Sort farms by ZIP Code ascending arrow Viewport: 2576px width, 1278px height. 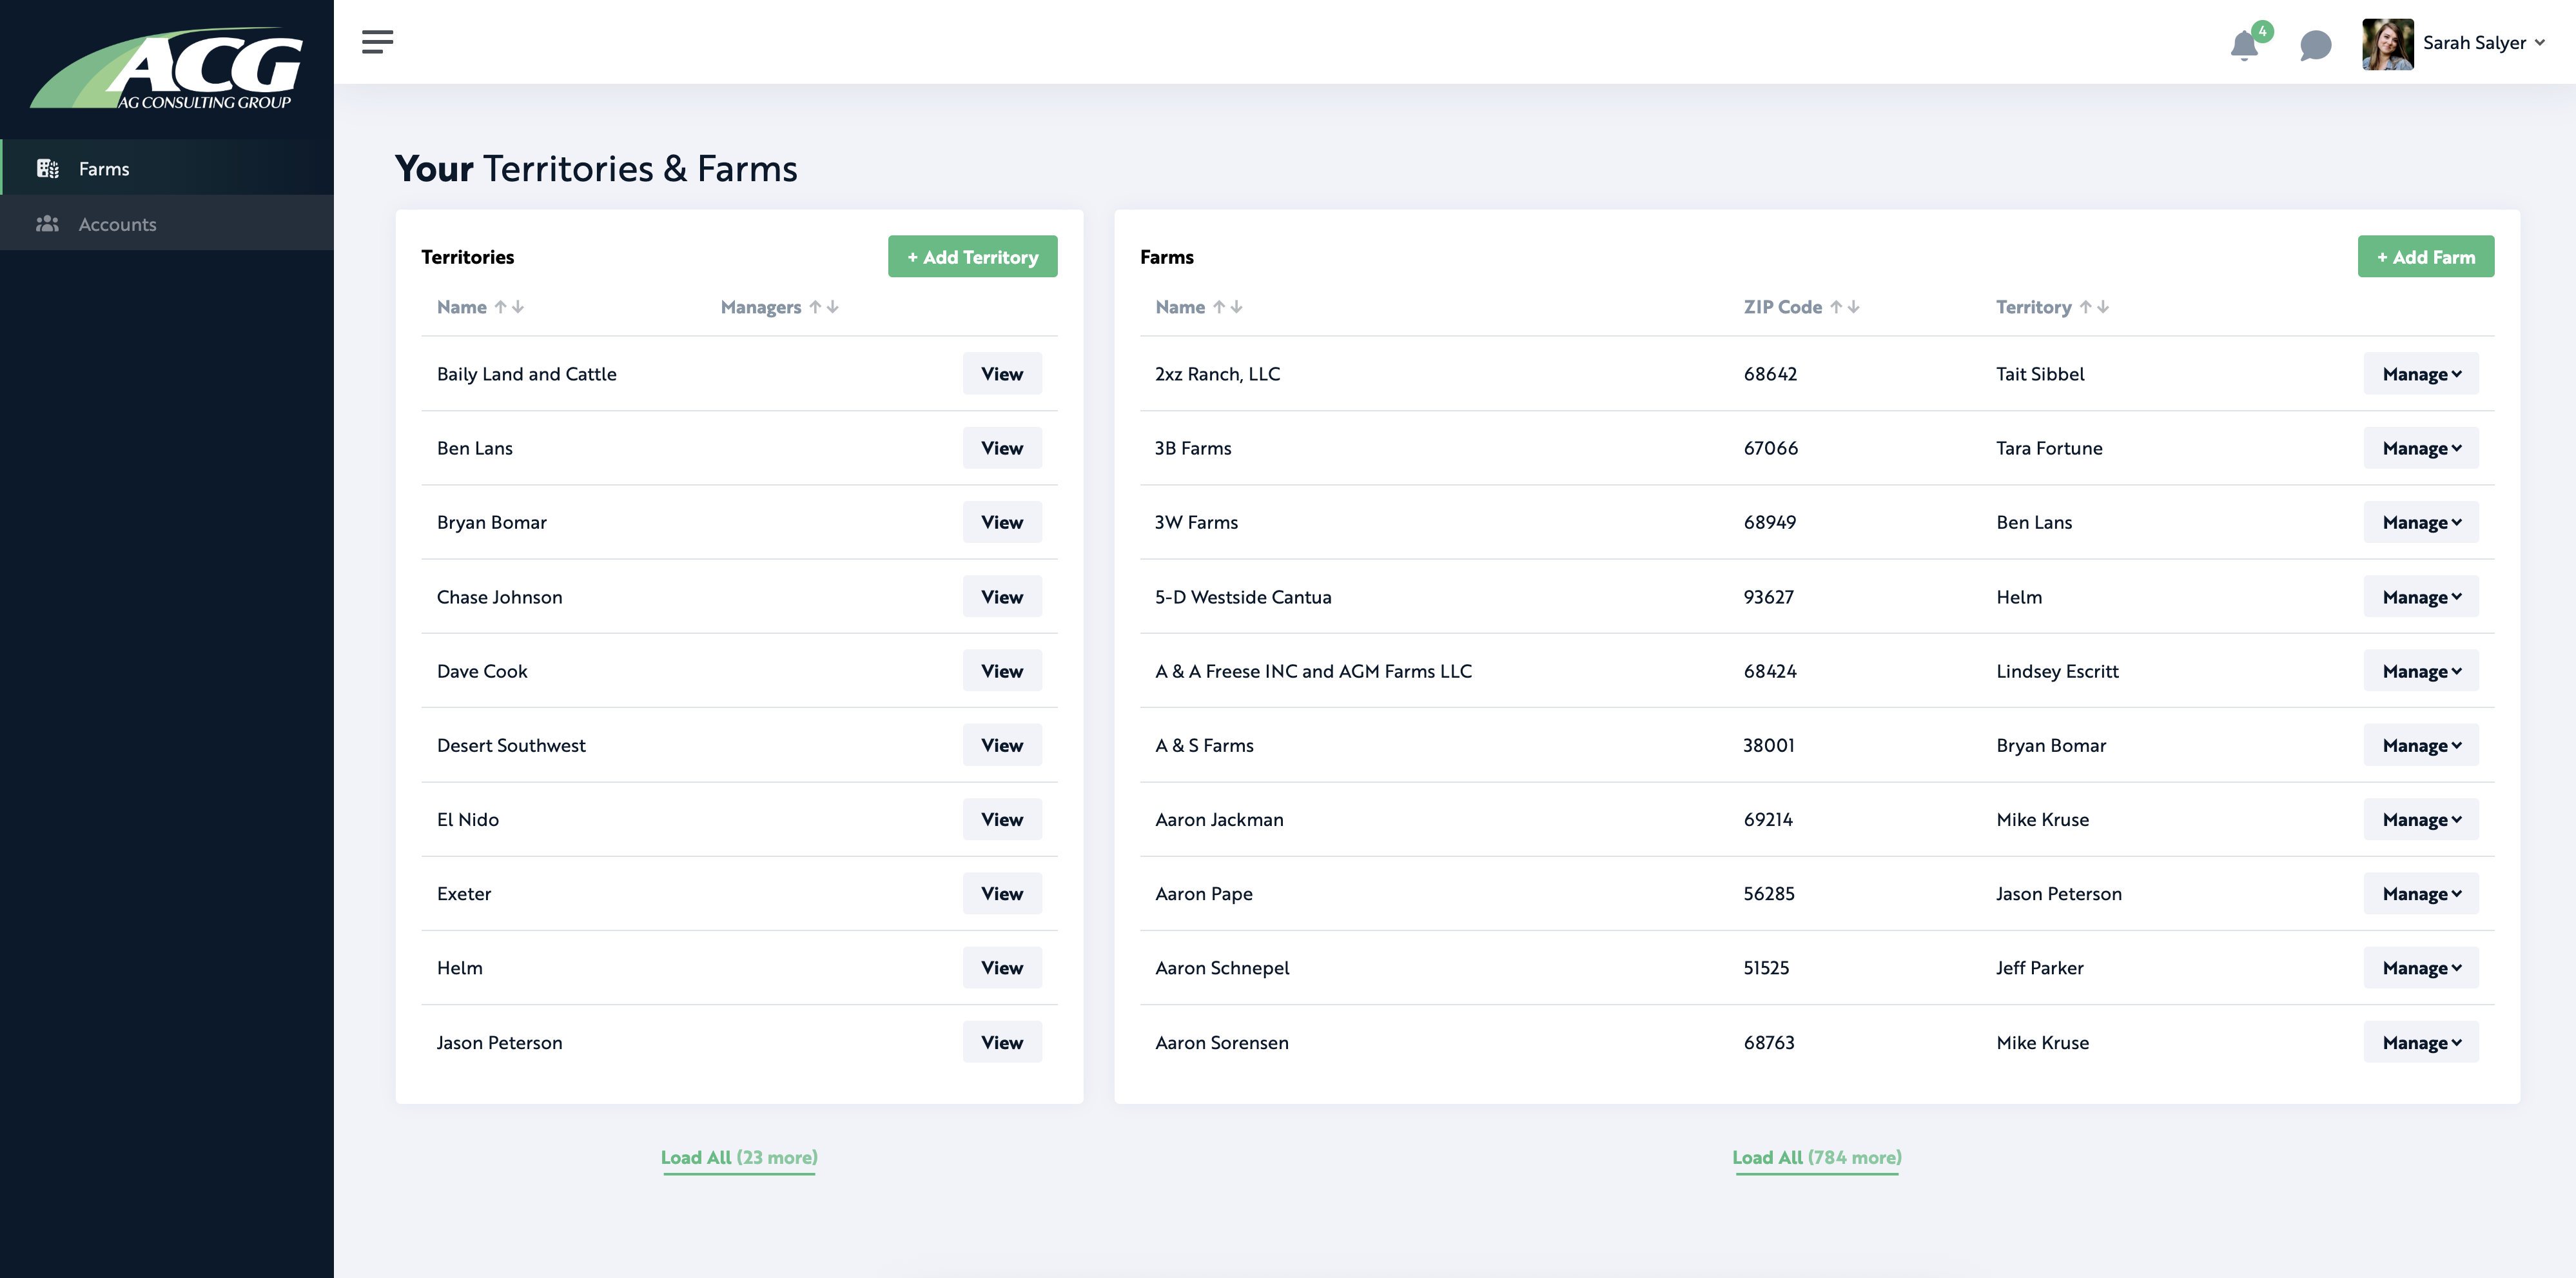(1836, 307)
